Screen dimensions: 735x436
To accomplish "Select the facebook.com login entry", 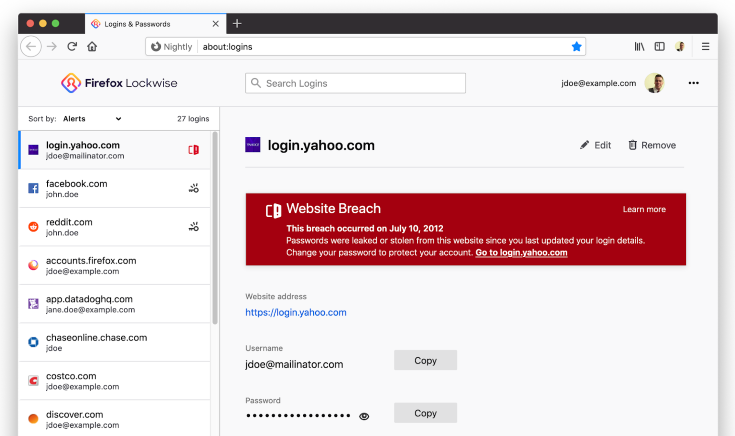I will (114, 188).
